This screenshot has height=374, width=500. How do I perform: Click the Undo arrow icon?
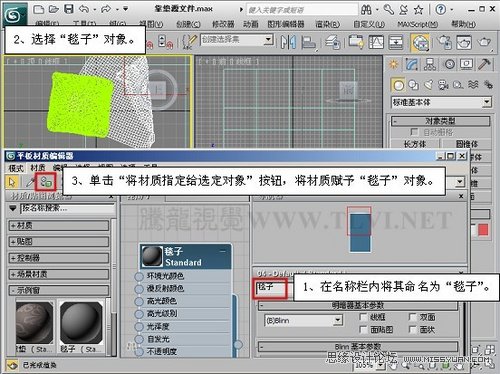click(84, 9)
